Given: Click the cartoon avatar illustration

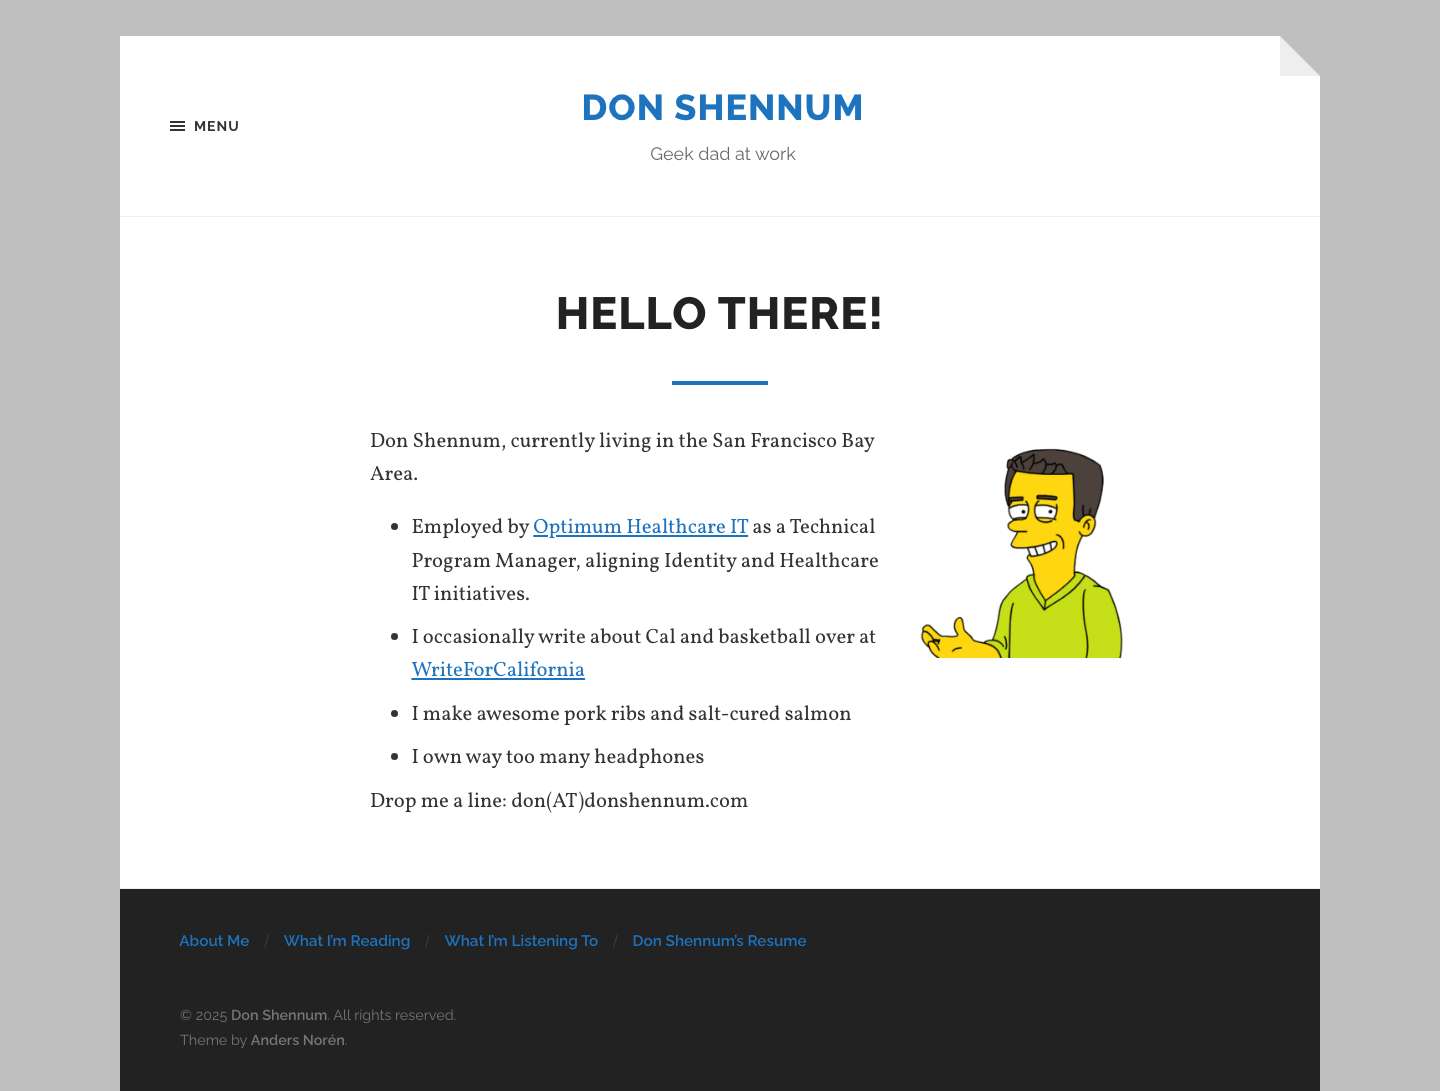Looking at the screenshot, I should coord(1023,550).
